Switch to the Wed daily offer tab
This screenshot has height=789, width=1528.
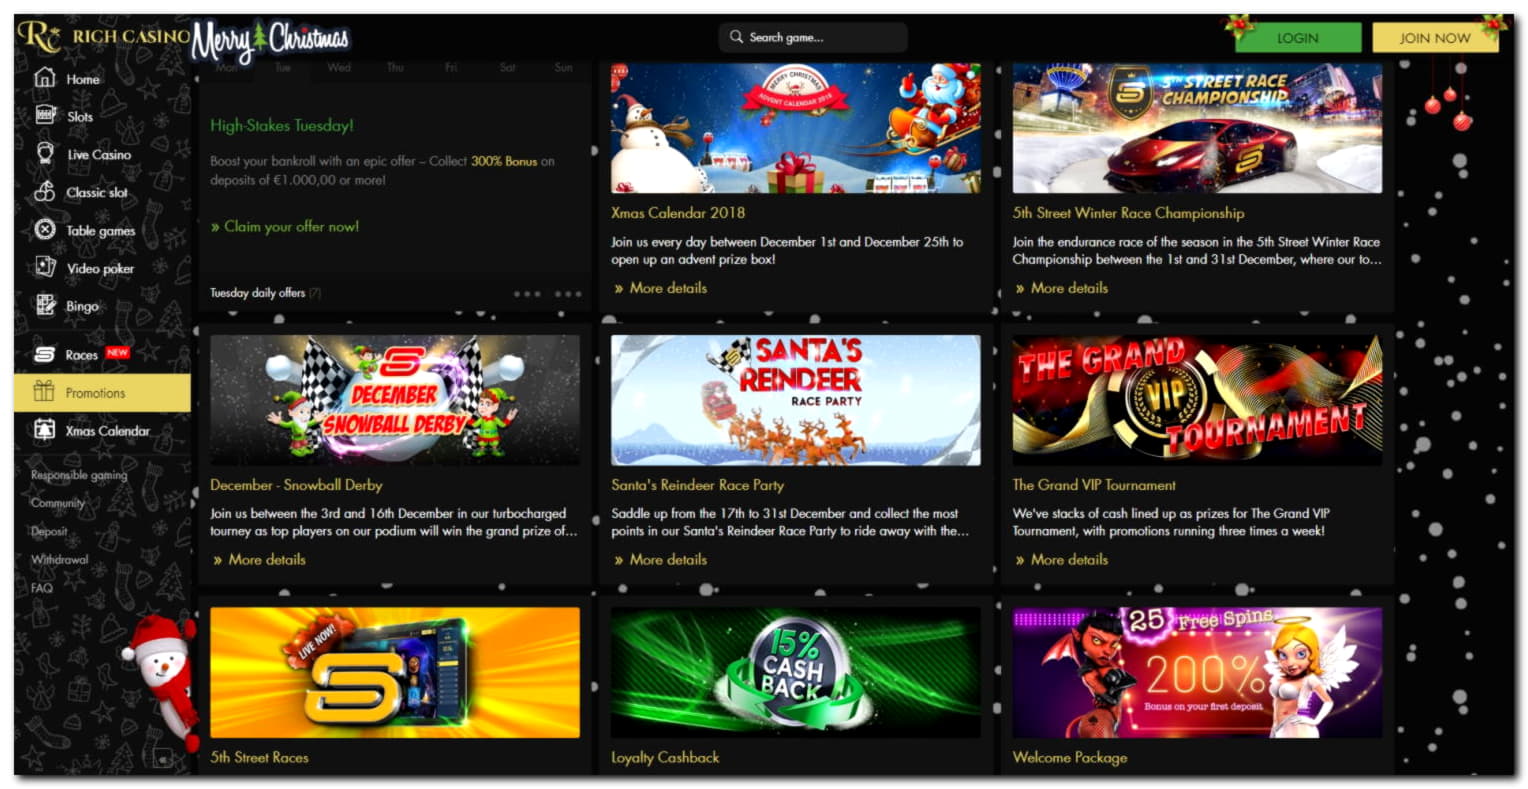click(339, 68)
